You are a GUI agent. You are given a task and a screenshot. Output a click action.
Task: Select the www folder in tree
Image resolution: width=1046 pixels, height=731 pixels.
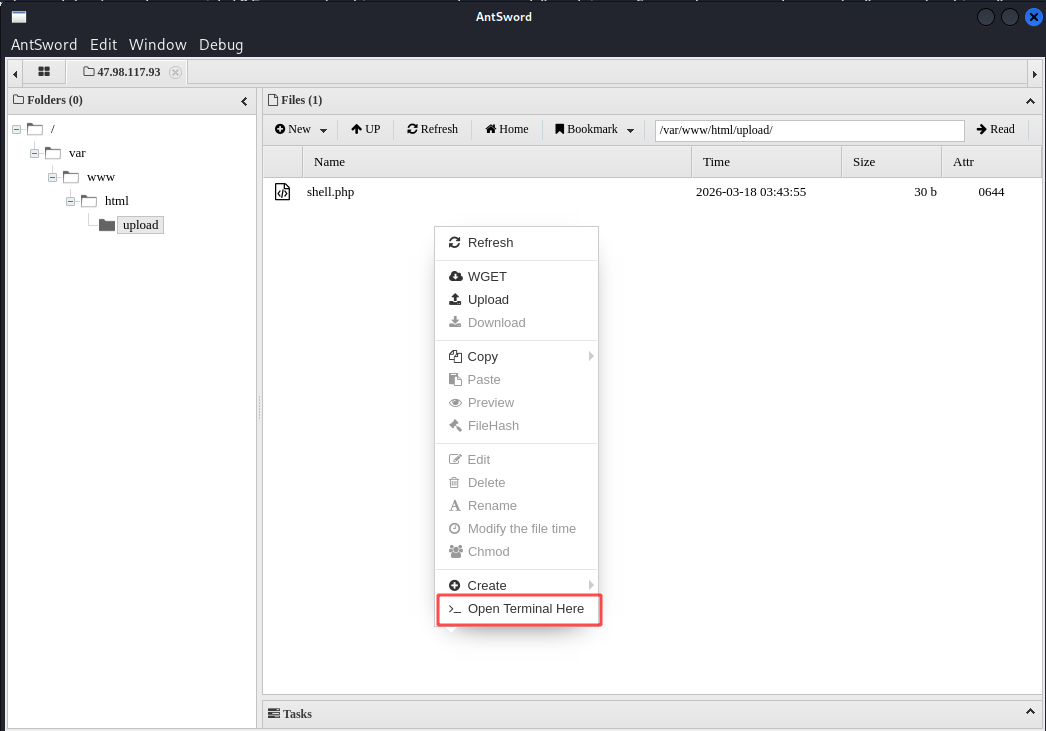(101, 177)
